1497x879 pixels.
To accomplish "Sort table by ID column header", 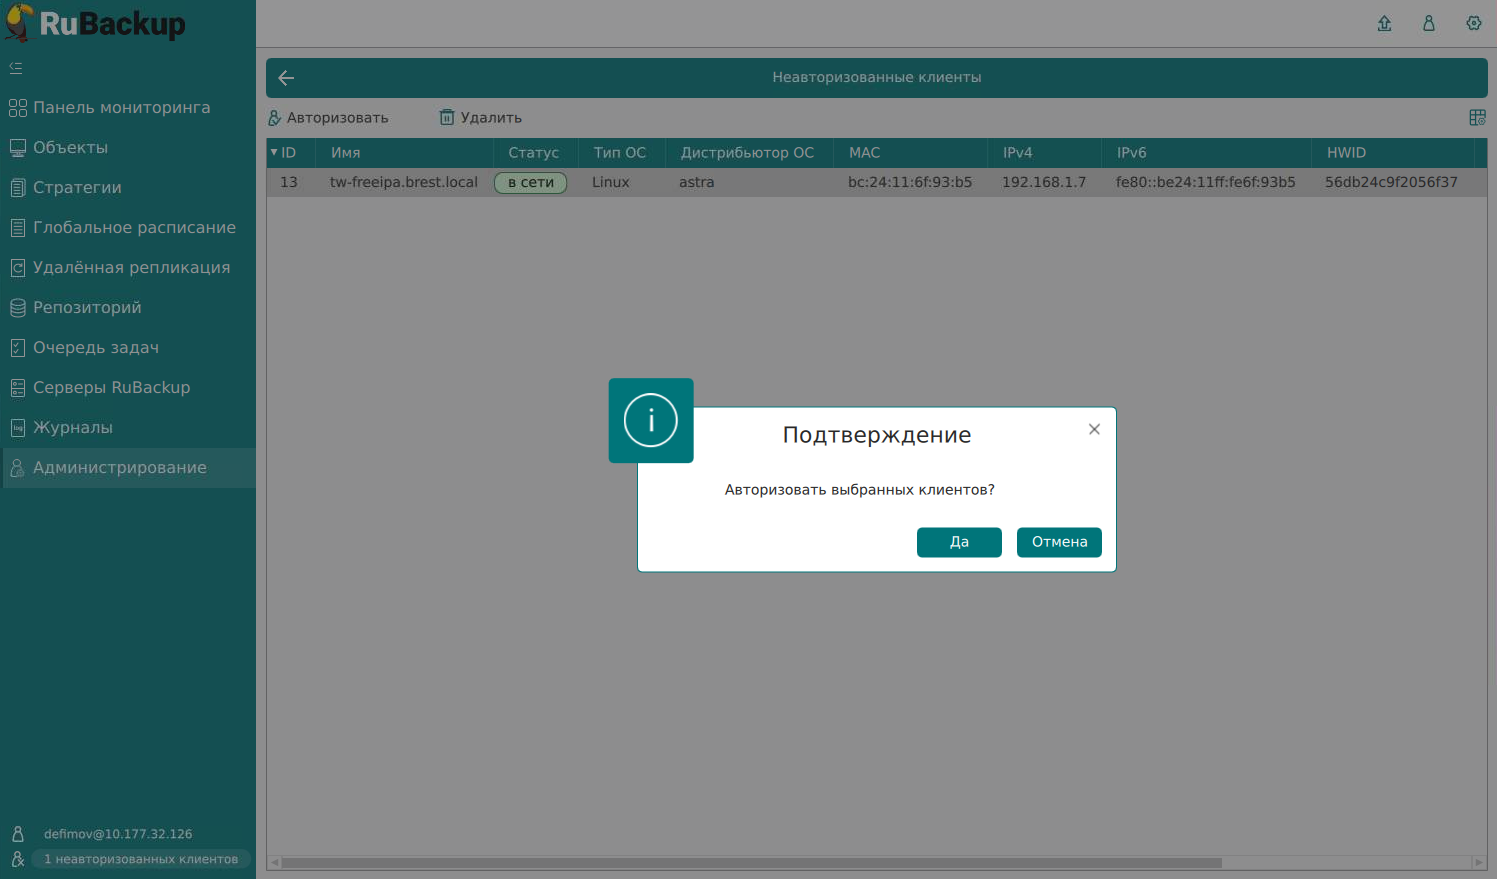I will coord(289,153).
